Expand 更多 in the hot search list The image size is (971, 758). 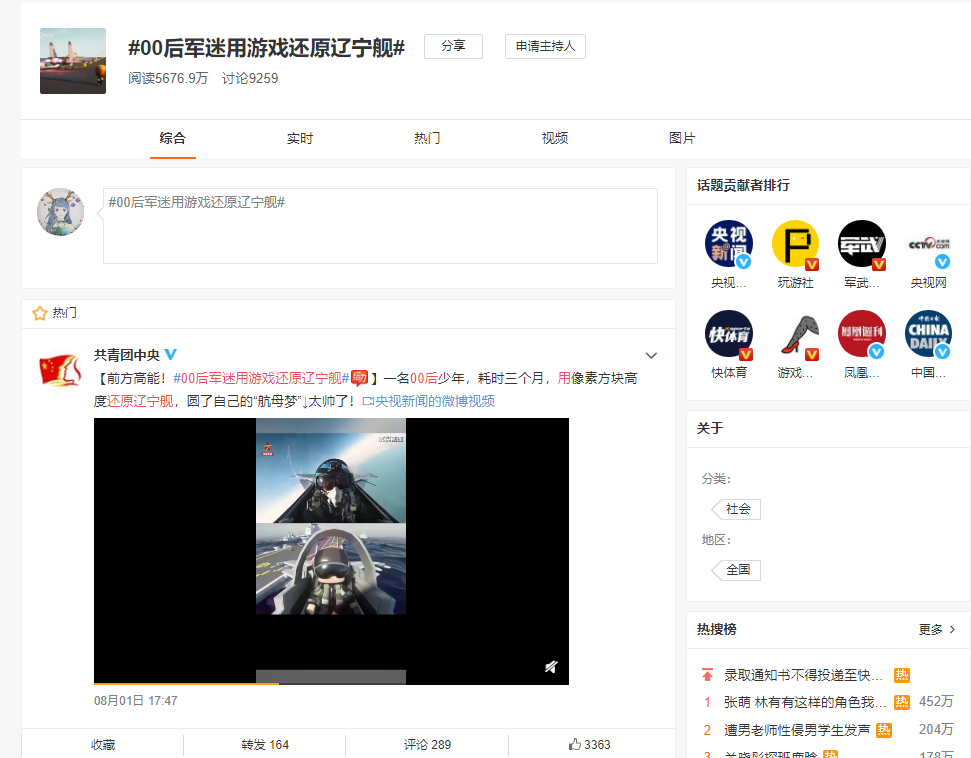tap(936, 629)
